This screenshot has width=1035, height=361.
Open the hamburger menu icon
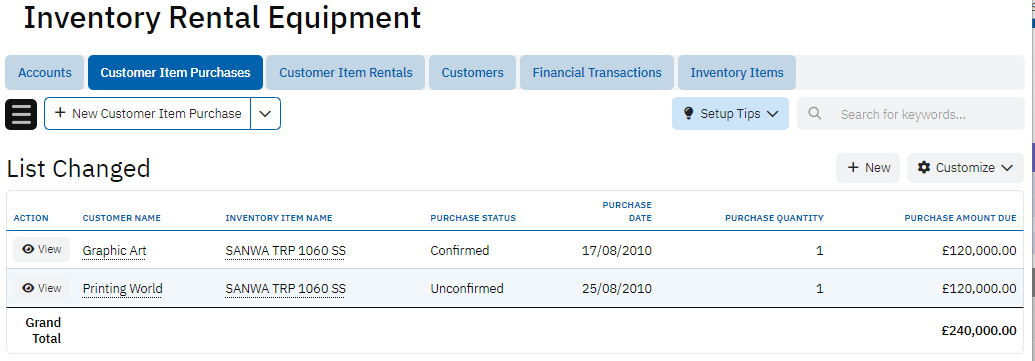click(21, 114)
